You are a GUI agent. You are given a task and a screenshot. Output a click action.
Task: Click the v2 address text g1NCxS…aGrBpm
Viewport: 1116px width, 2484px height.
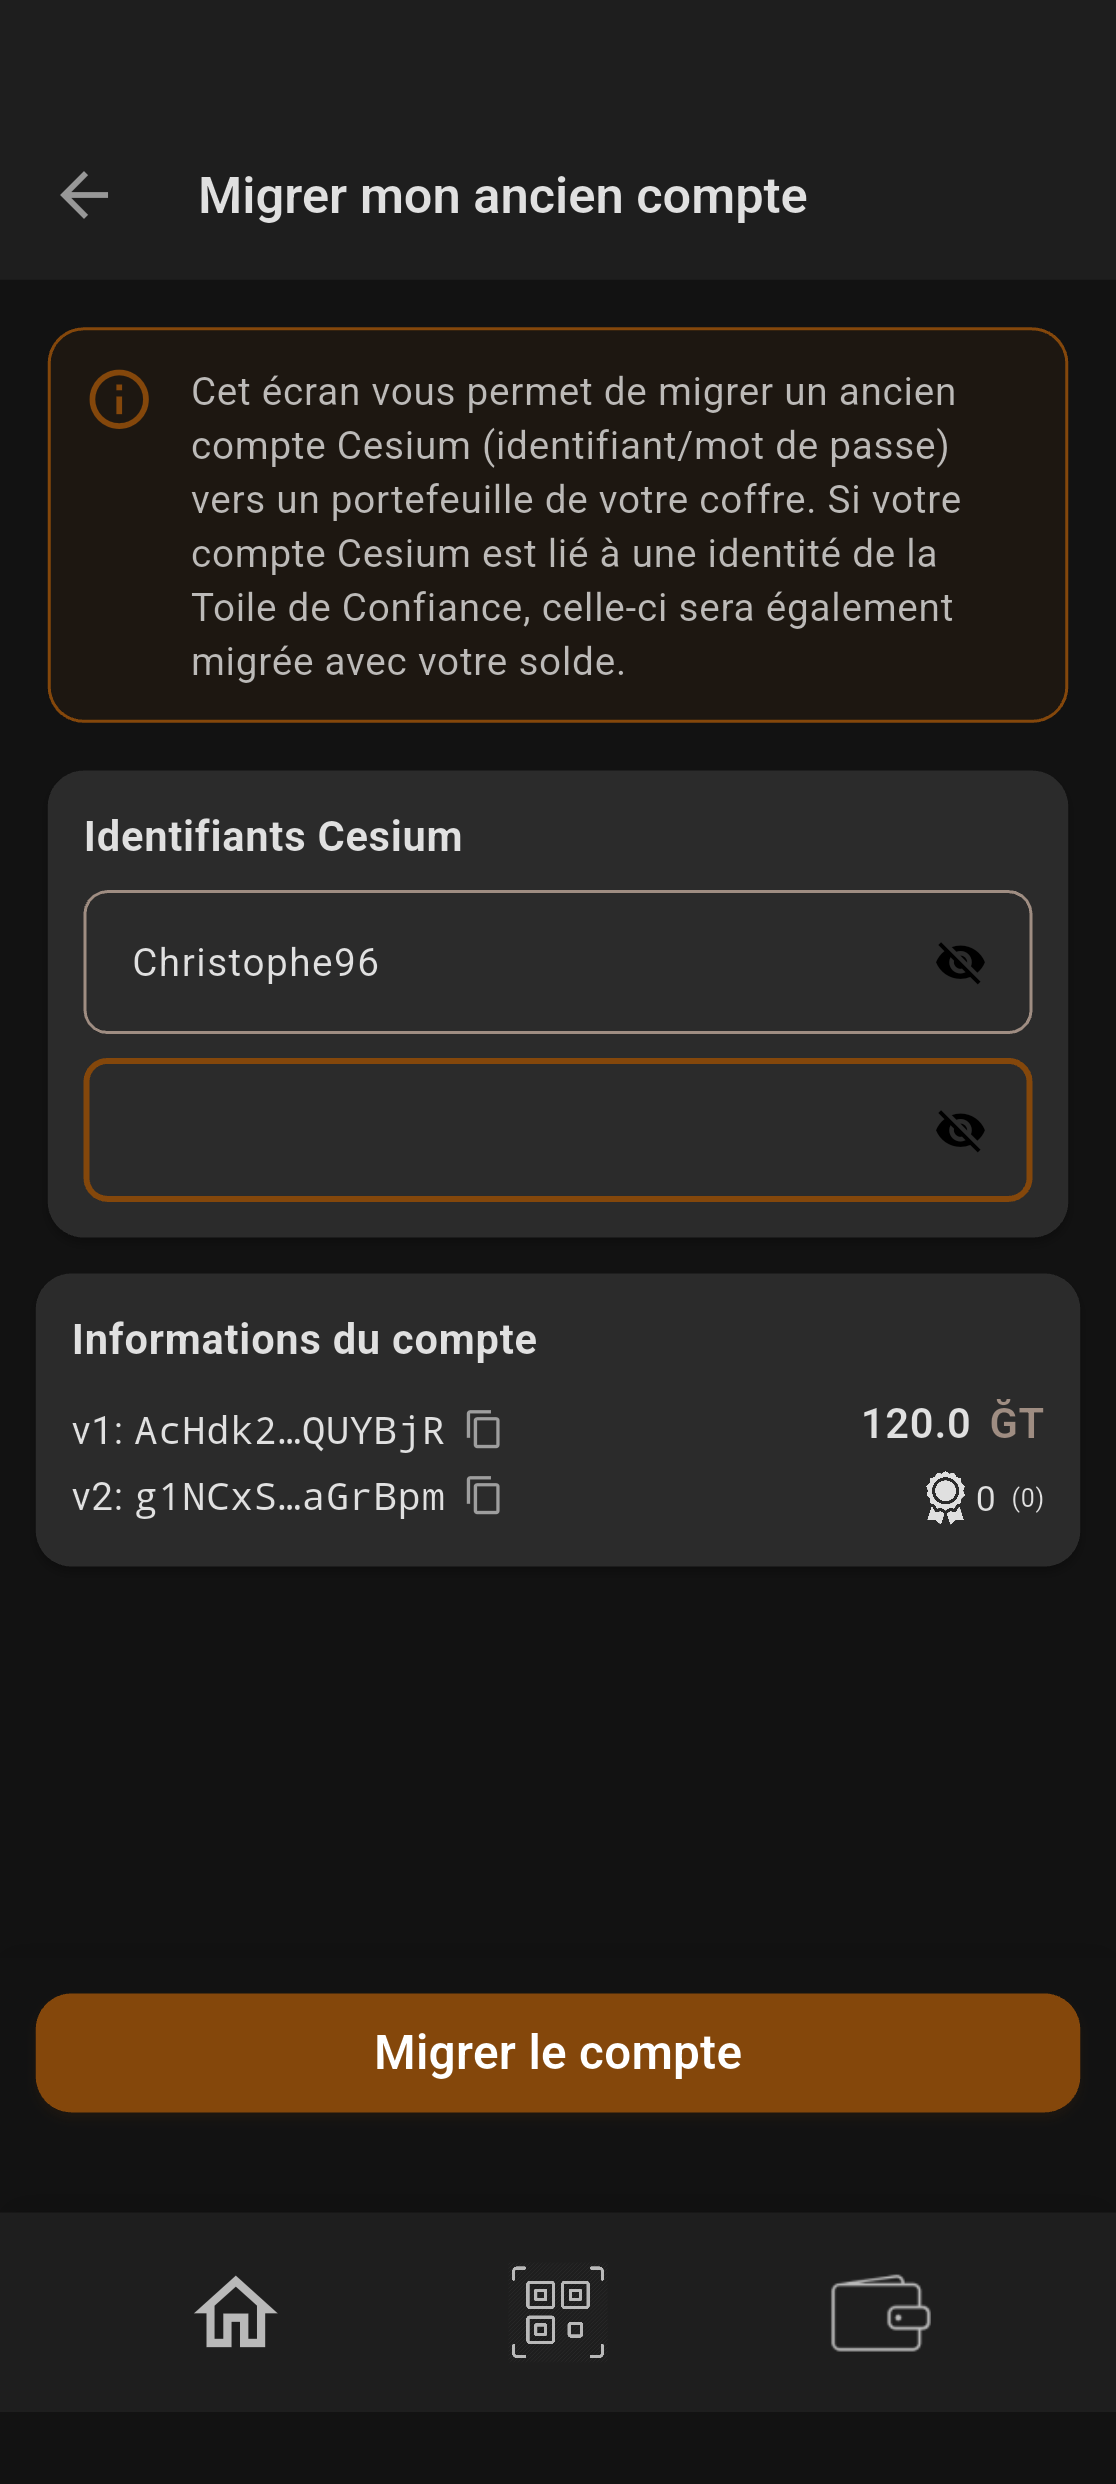coord(289,1498)
